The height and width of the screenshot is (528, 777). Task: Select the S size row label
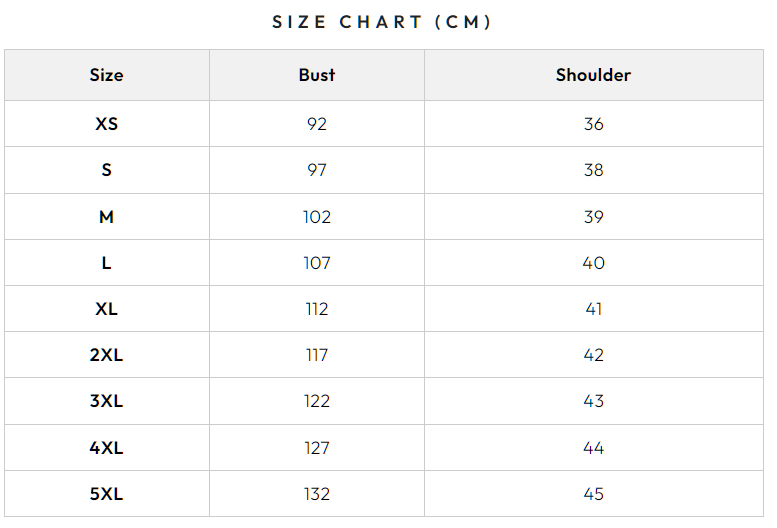pyautogui.click(x=106, y=170)
